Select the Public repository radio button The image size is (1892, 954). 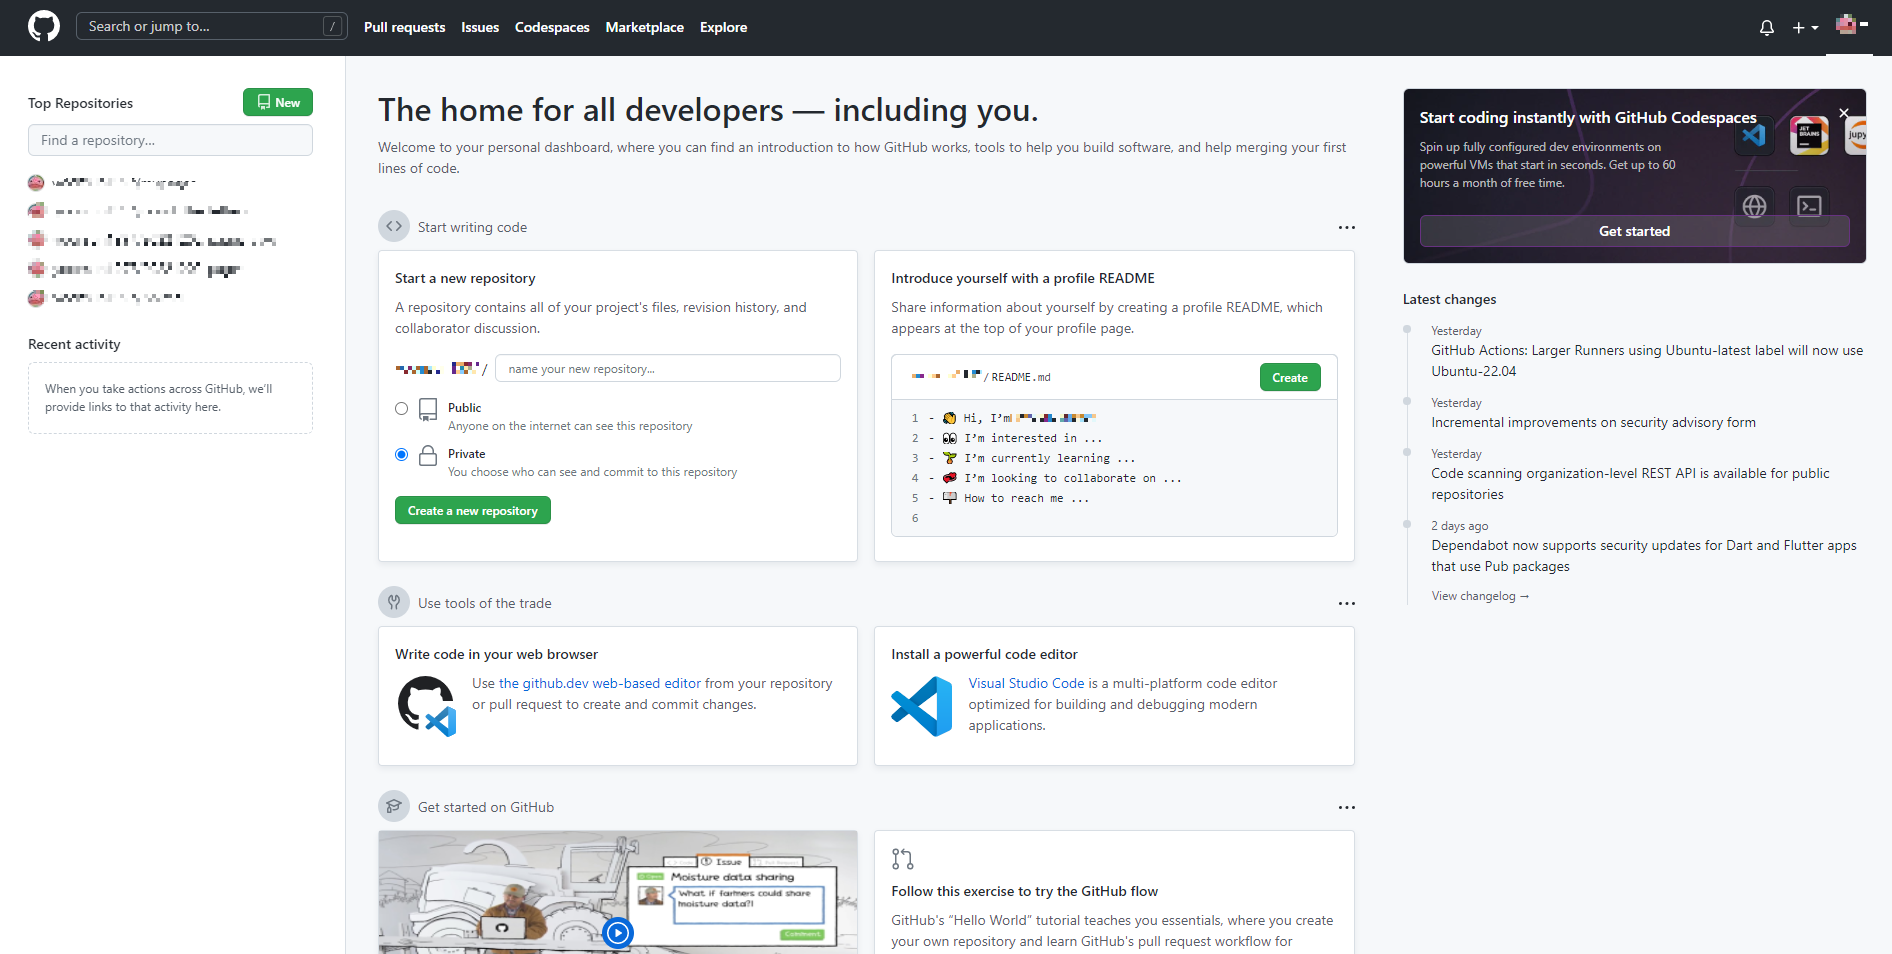[x=402, y=408]
